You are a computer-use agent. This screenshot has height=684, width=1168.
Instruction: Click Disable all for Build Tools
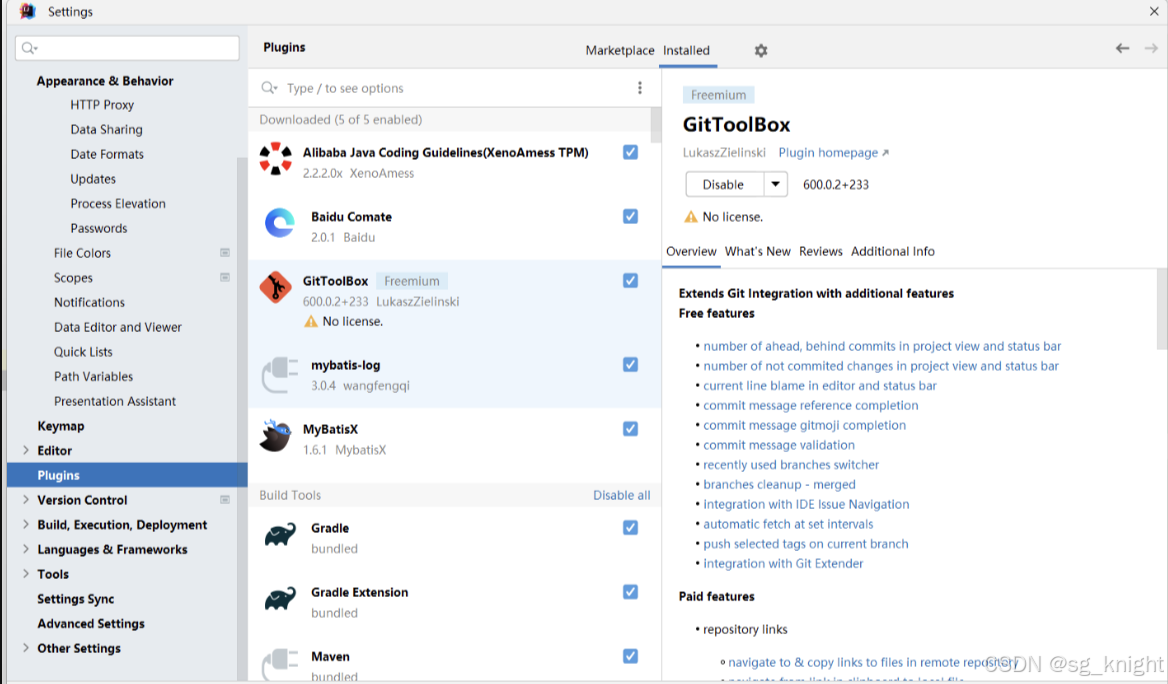(x=621, y=495)
